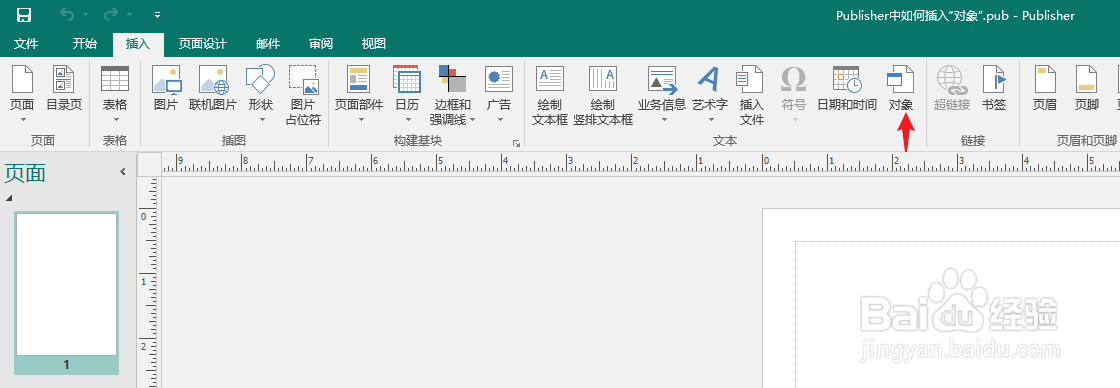1120x388 pixels.
Task: Click the 页脚 footer icon
Action: click(1086, 79)
